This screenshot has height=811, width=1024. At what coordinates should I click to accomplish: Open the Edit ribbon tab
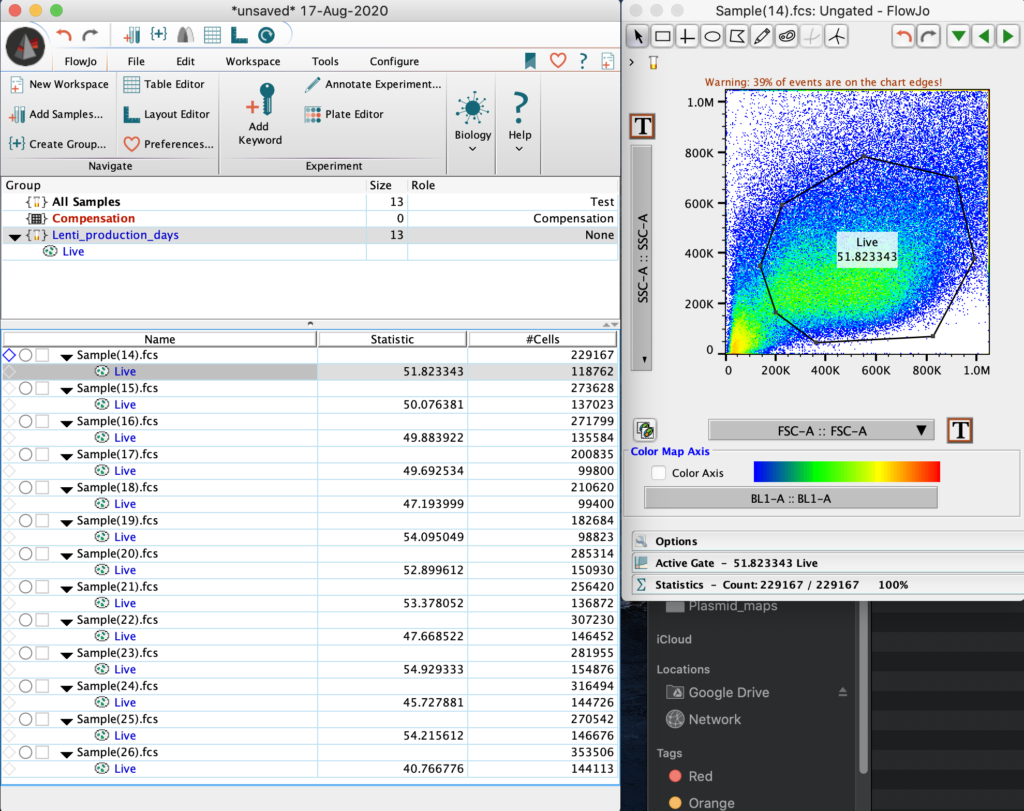(x=185, y=61)
